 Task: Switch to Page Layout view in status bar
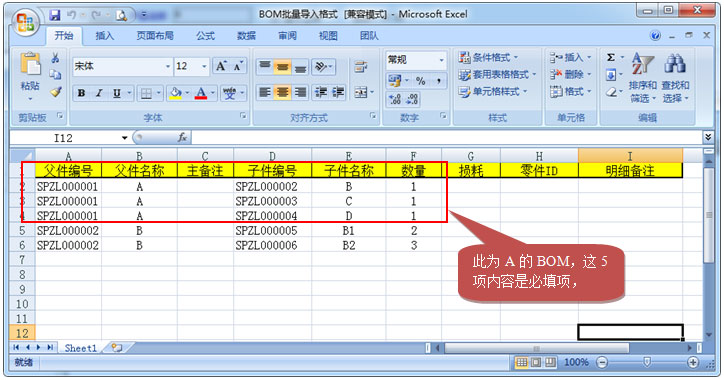click(x=536, y=362)
